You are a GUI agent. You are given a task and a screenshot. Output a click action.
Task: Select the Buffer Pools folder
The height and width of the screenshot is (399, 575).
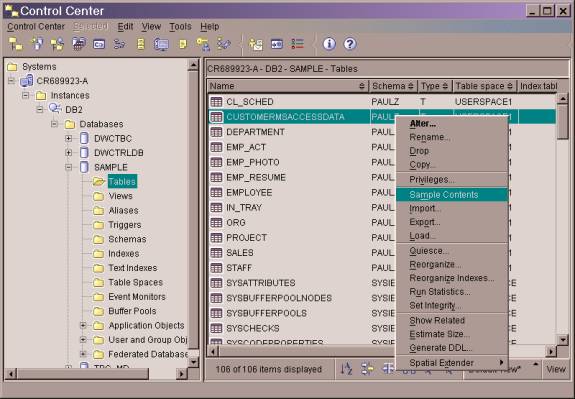[132, 311]
